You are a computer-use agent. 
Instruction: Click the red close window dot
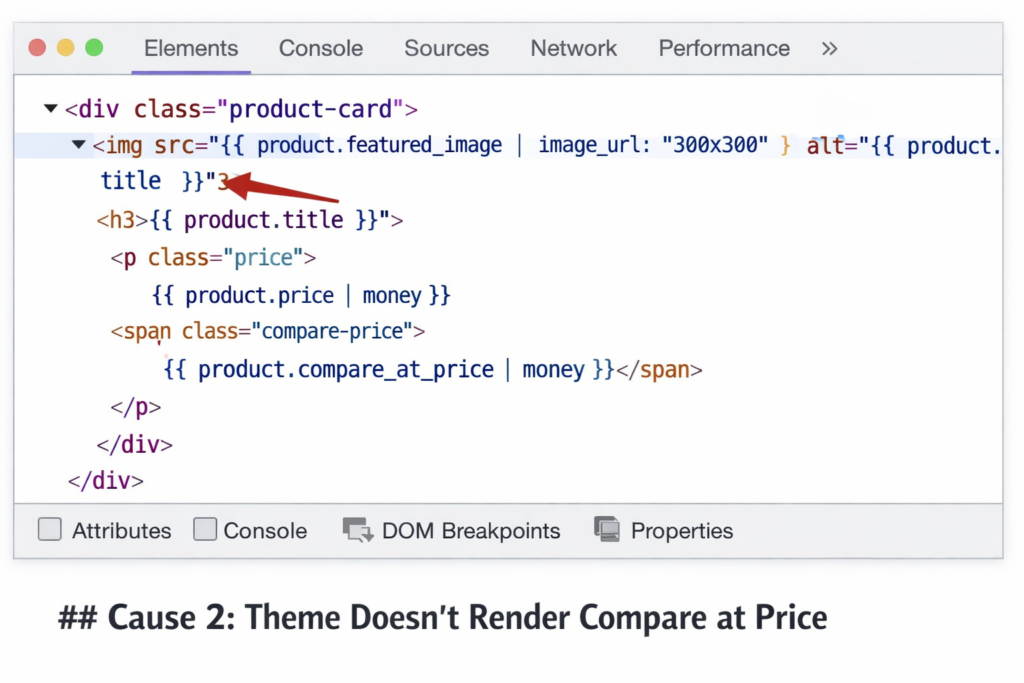click(x=38, y=48)
